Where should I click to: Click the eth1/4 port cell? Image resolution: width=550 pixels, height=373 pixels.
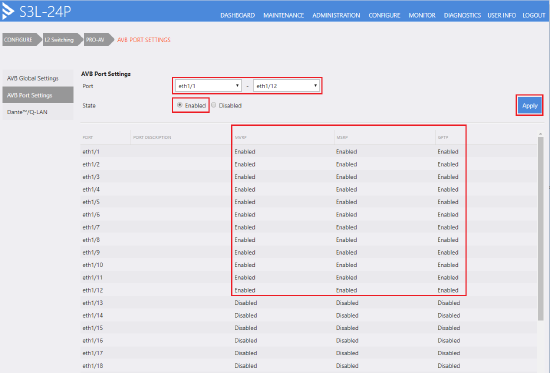91,189
